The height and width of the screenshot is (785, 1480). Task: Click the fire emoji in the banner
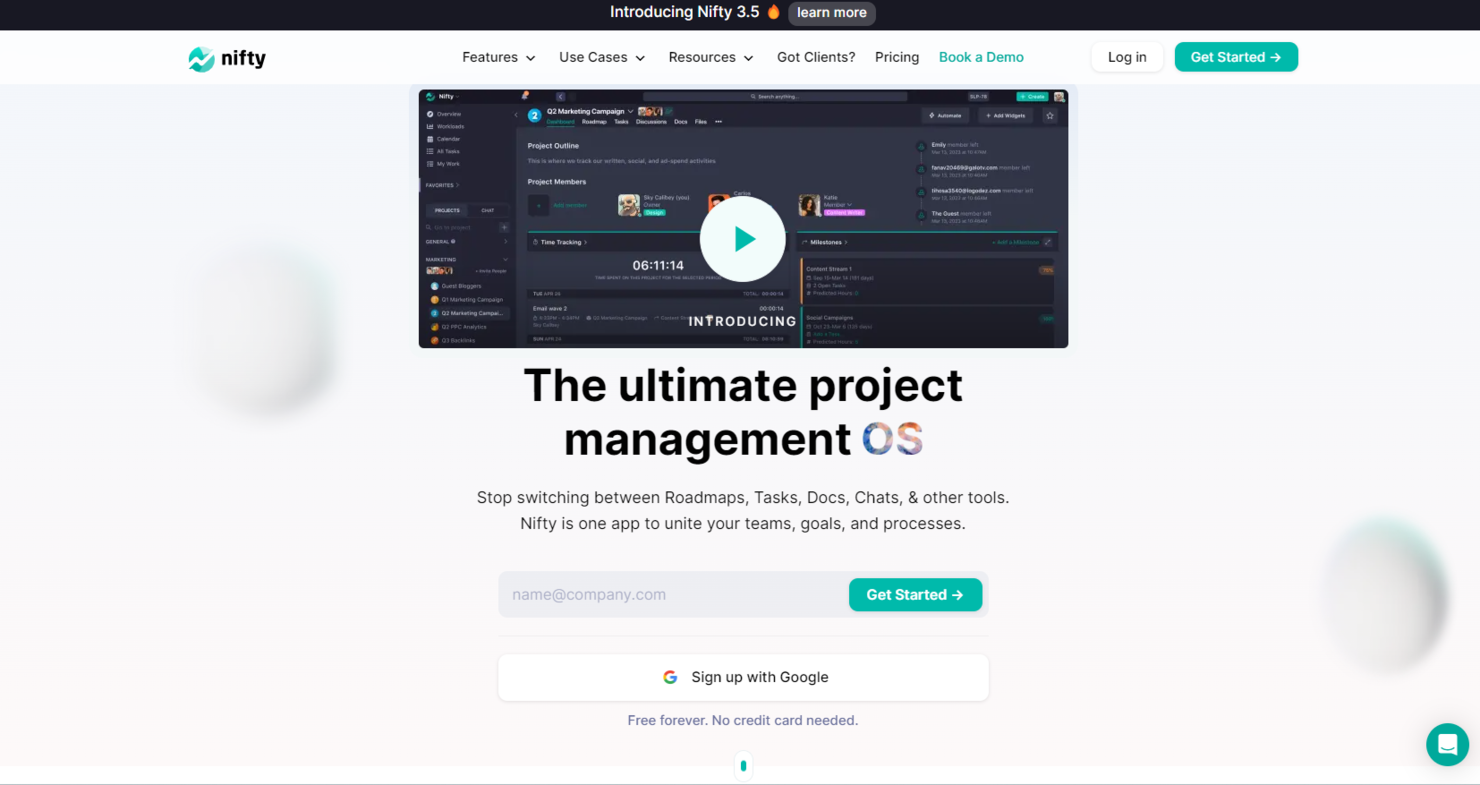coord(773,12)
